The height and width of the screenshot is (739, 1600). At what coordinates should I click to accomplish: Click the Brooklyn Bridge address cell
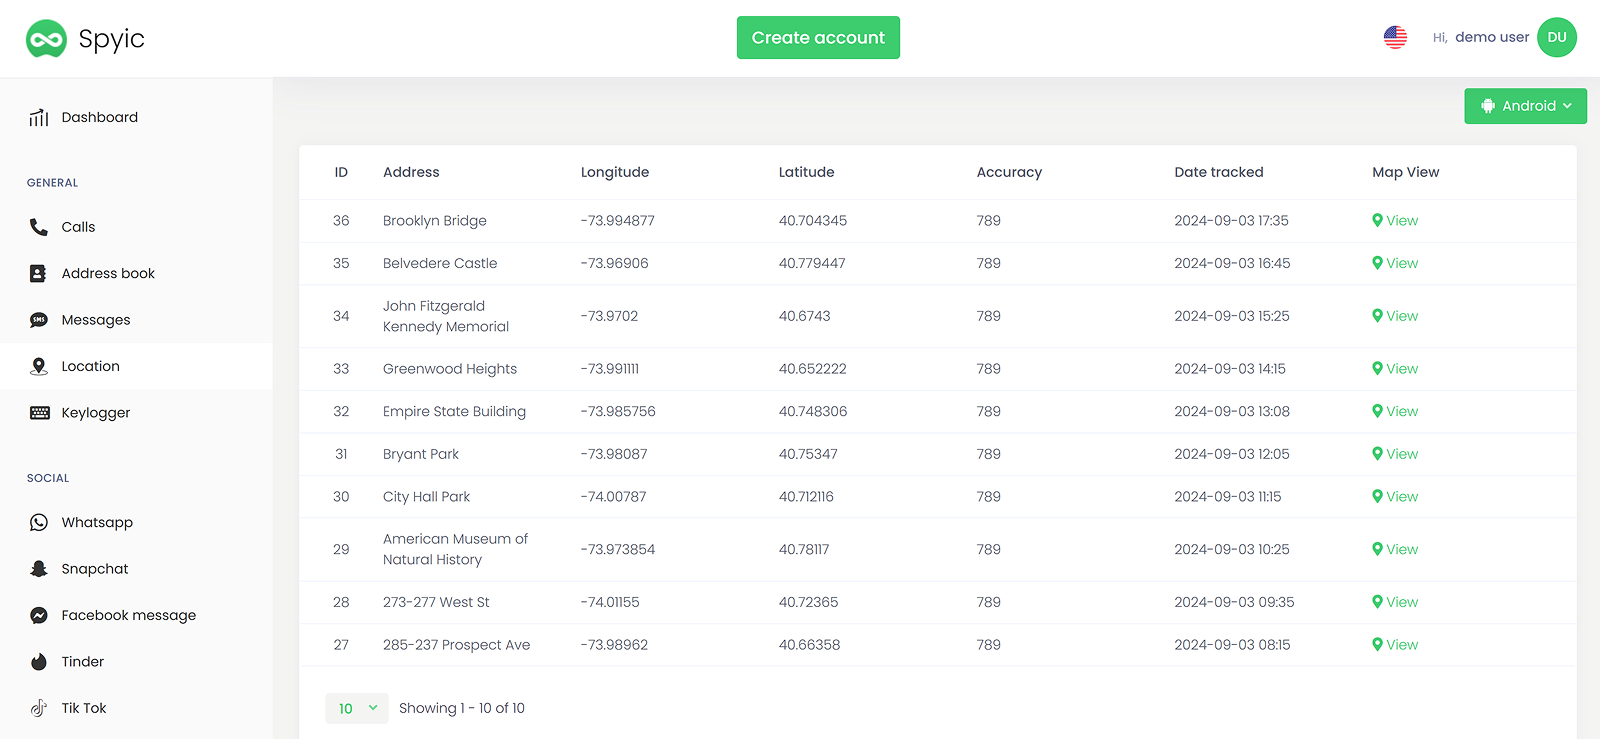pyautogui.click(x=435, y=221)
